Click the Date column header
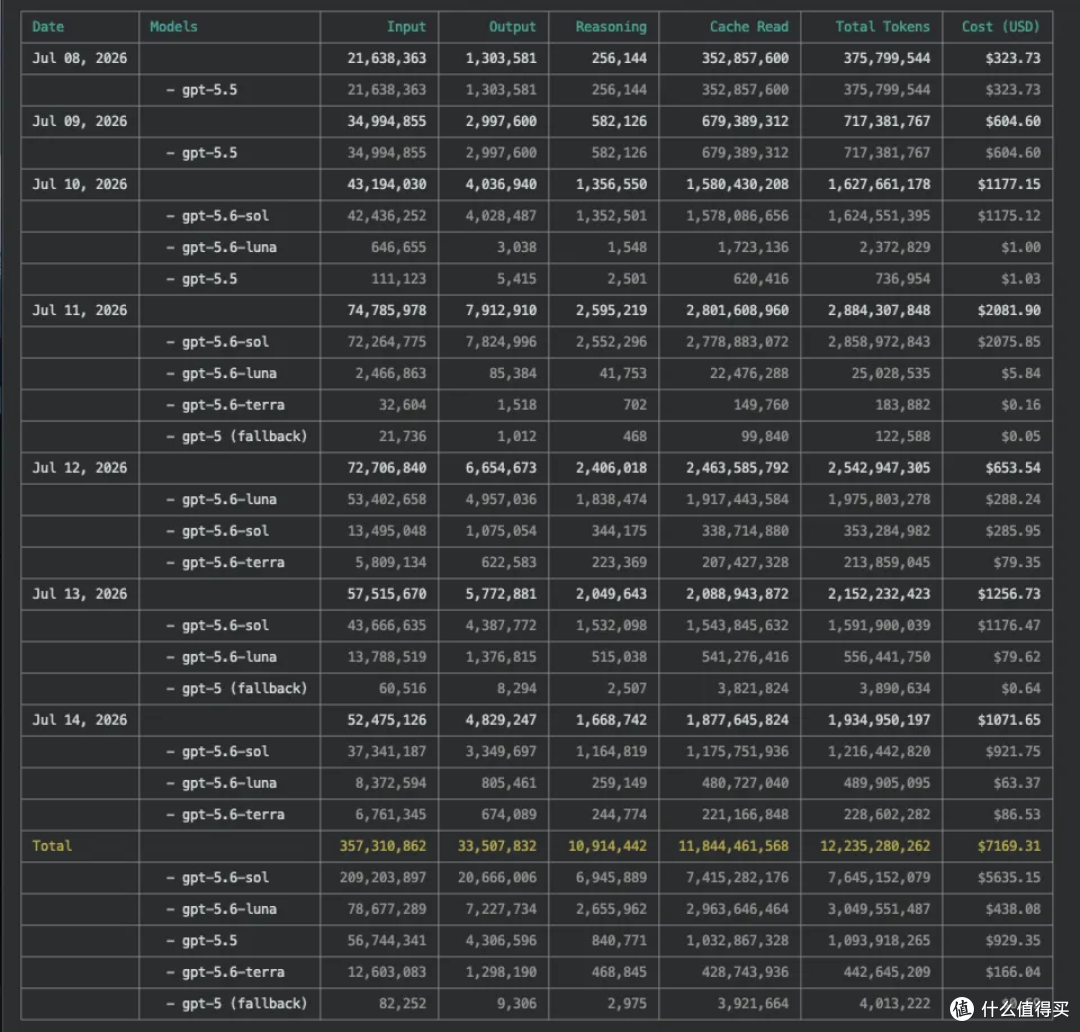 click(x=48, y=27)
